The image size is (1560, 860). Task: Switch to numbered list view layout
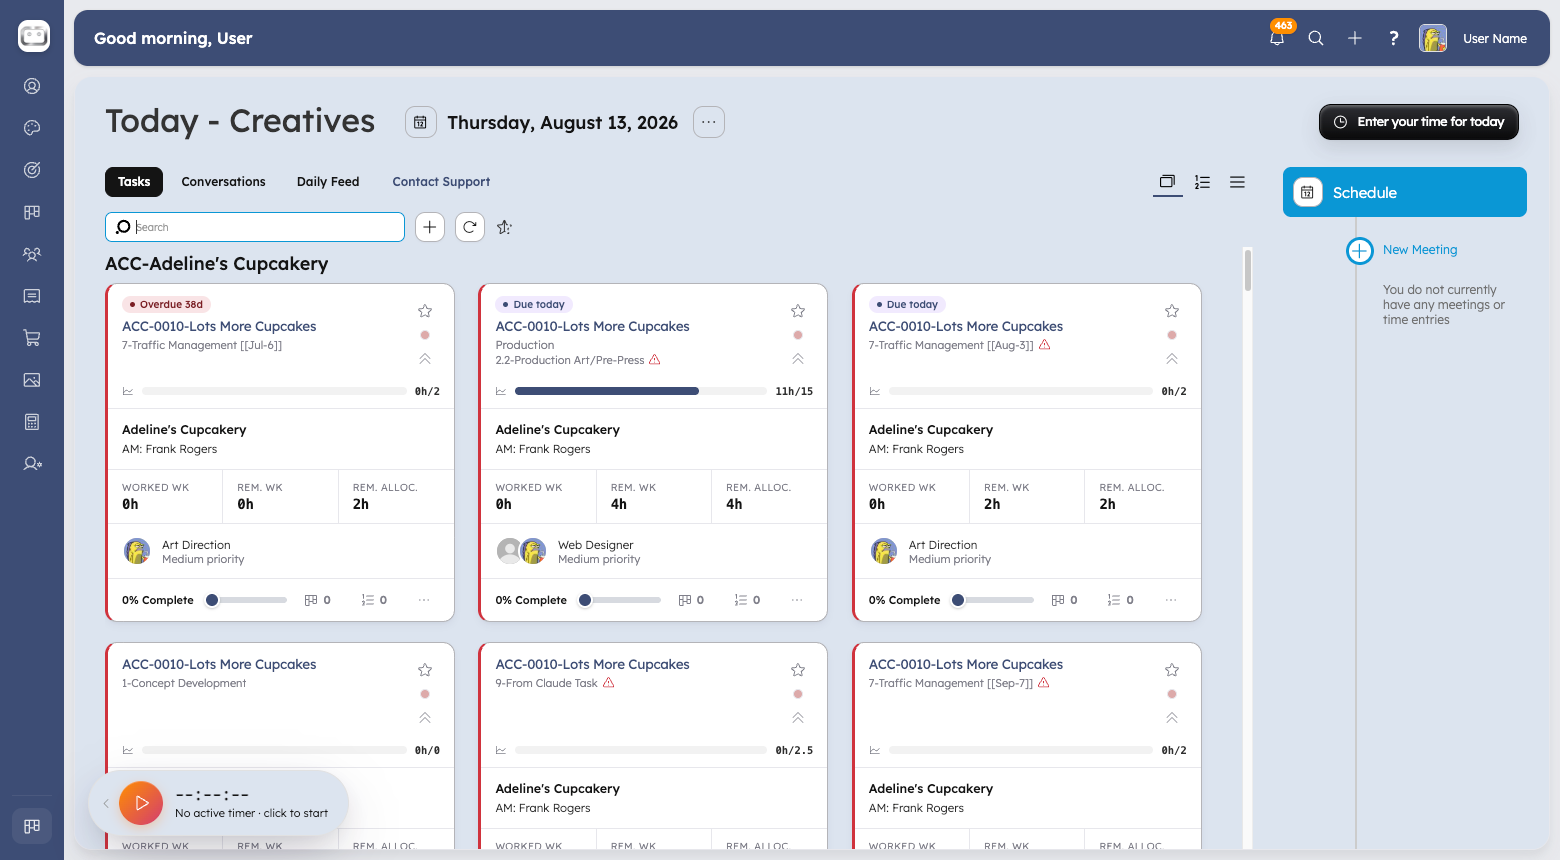point(1203,182)
